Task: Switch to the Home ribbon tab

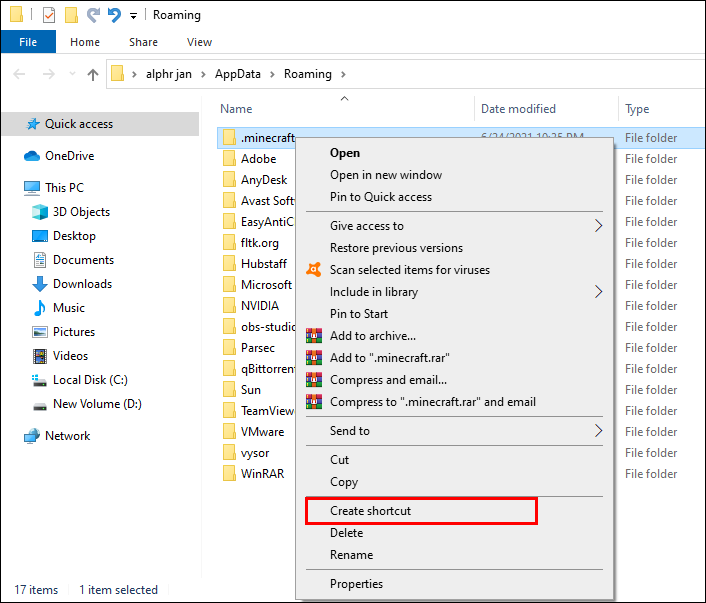Action: click(x=85, y=42)
